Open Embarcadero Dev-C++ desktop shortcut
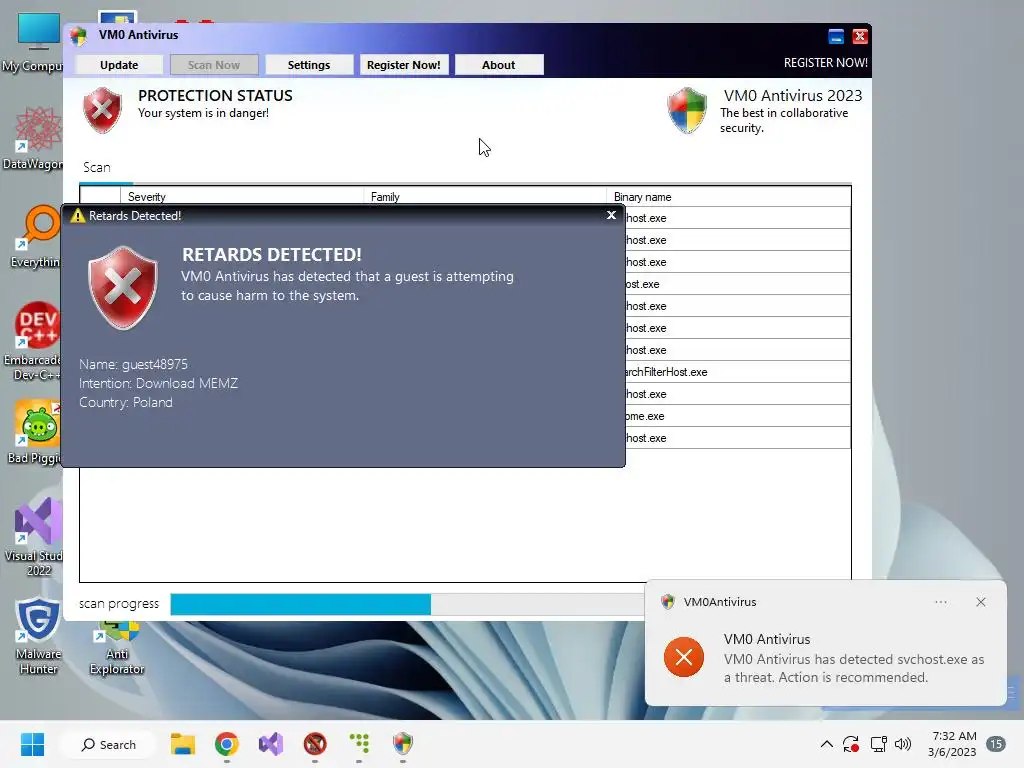 tap(37, 341)
